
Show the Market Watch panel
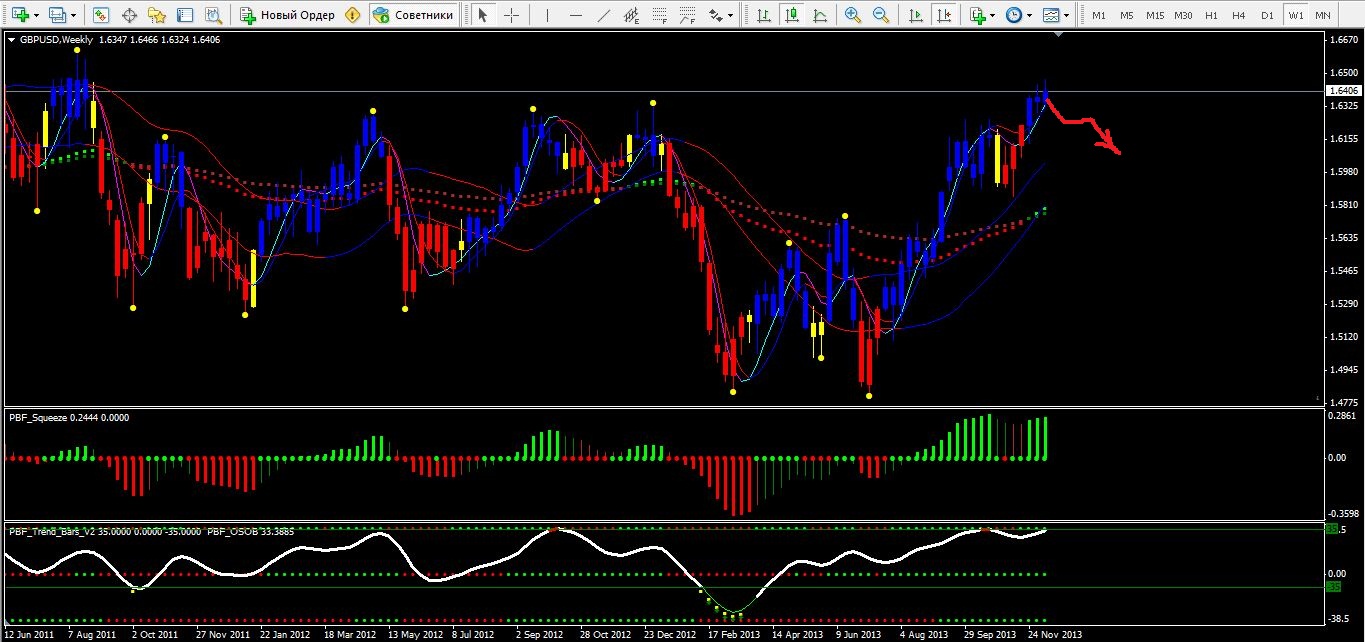pyautogui.click(x=101, y=15)
